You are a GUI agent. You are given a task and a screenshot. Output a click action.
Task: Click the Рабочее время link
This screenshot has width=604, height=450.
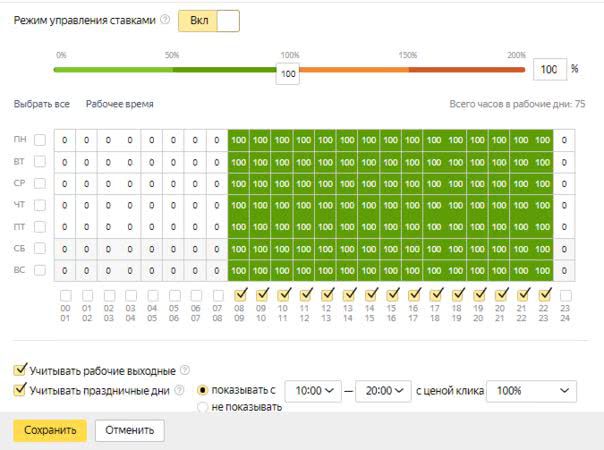[x=119, y=105]
